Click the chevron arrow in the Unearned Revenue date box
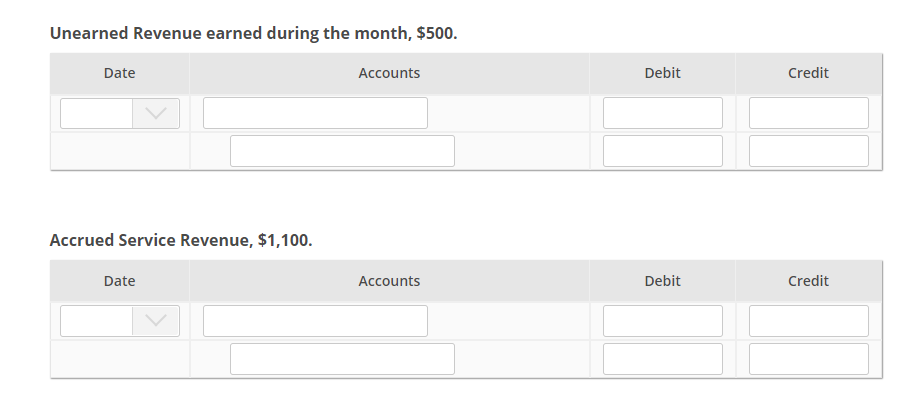Image resolution: width=914 pixels, height=409 pixels. click(156, 113)
